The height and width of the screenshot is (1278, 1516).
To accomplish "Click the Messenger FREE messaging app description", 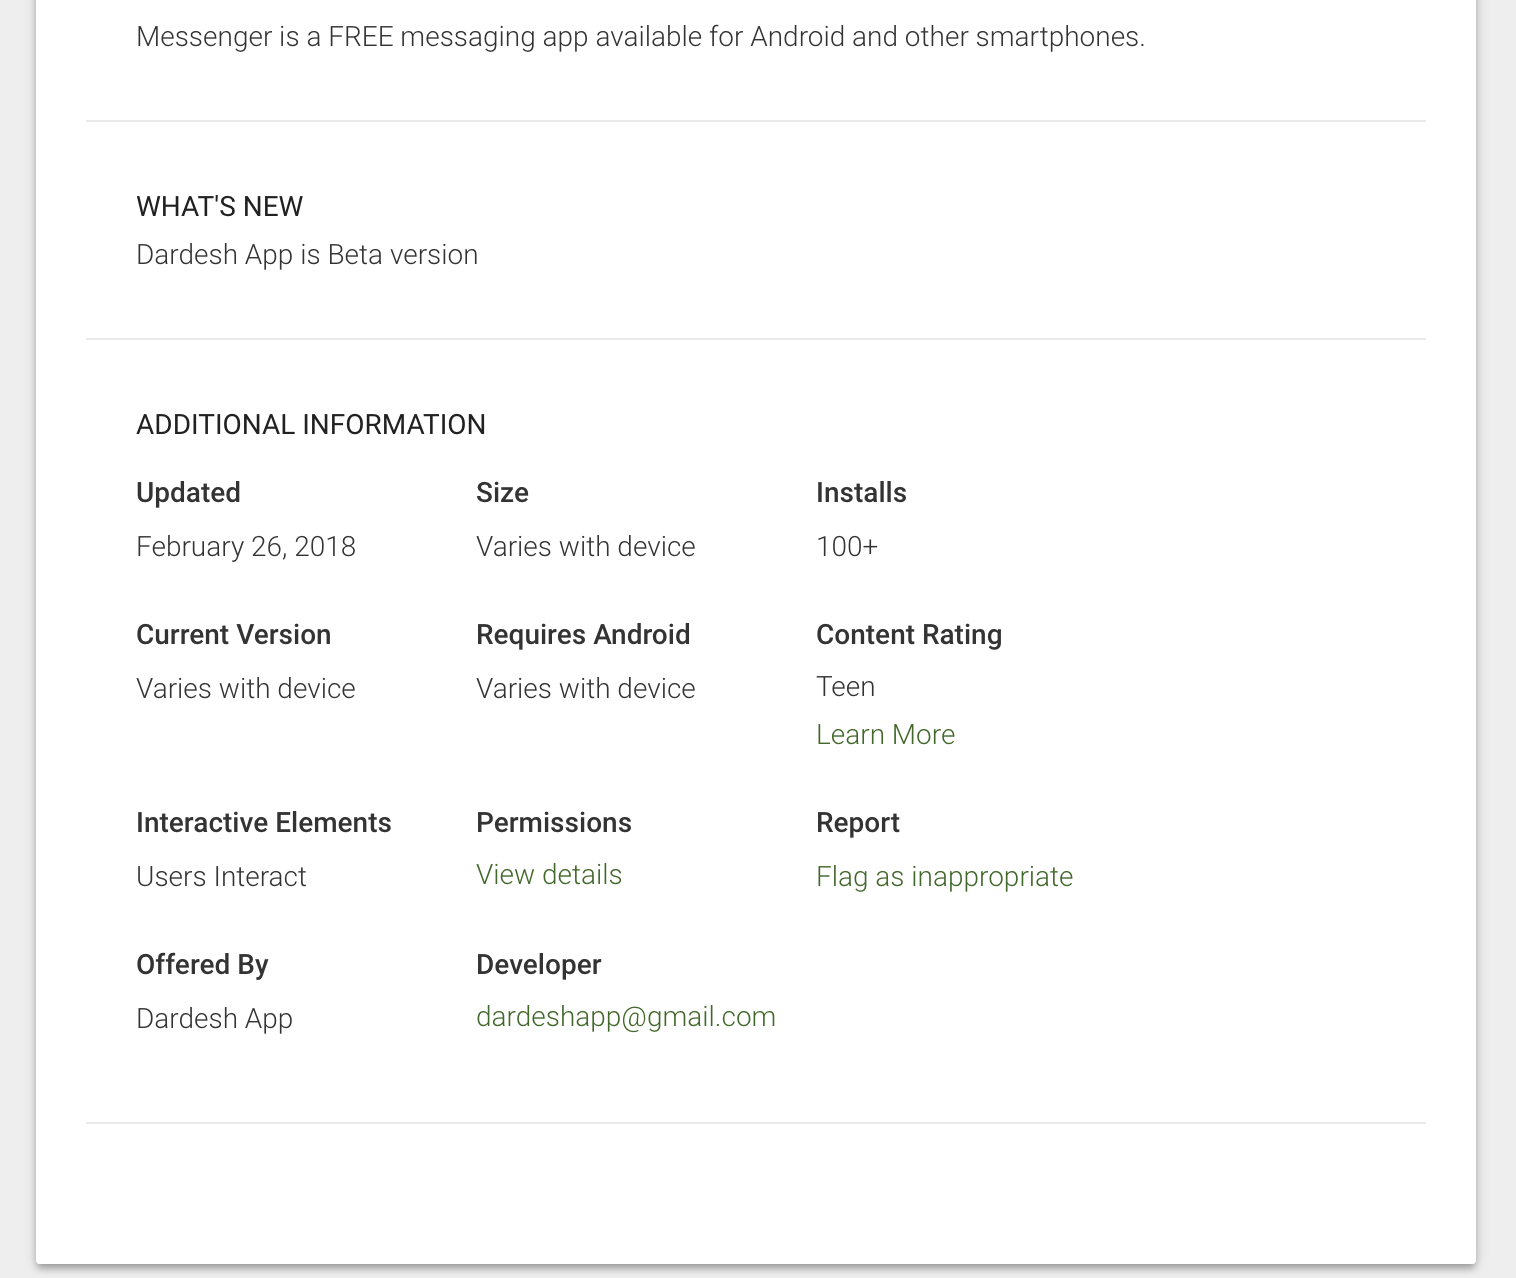I will (x=640, y=37).
